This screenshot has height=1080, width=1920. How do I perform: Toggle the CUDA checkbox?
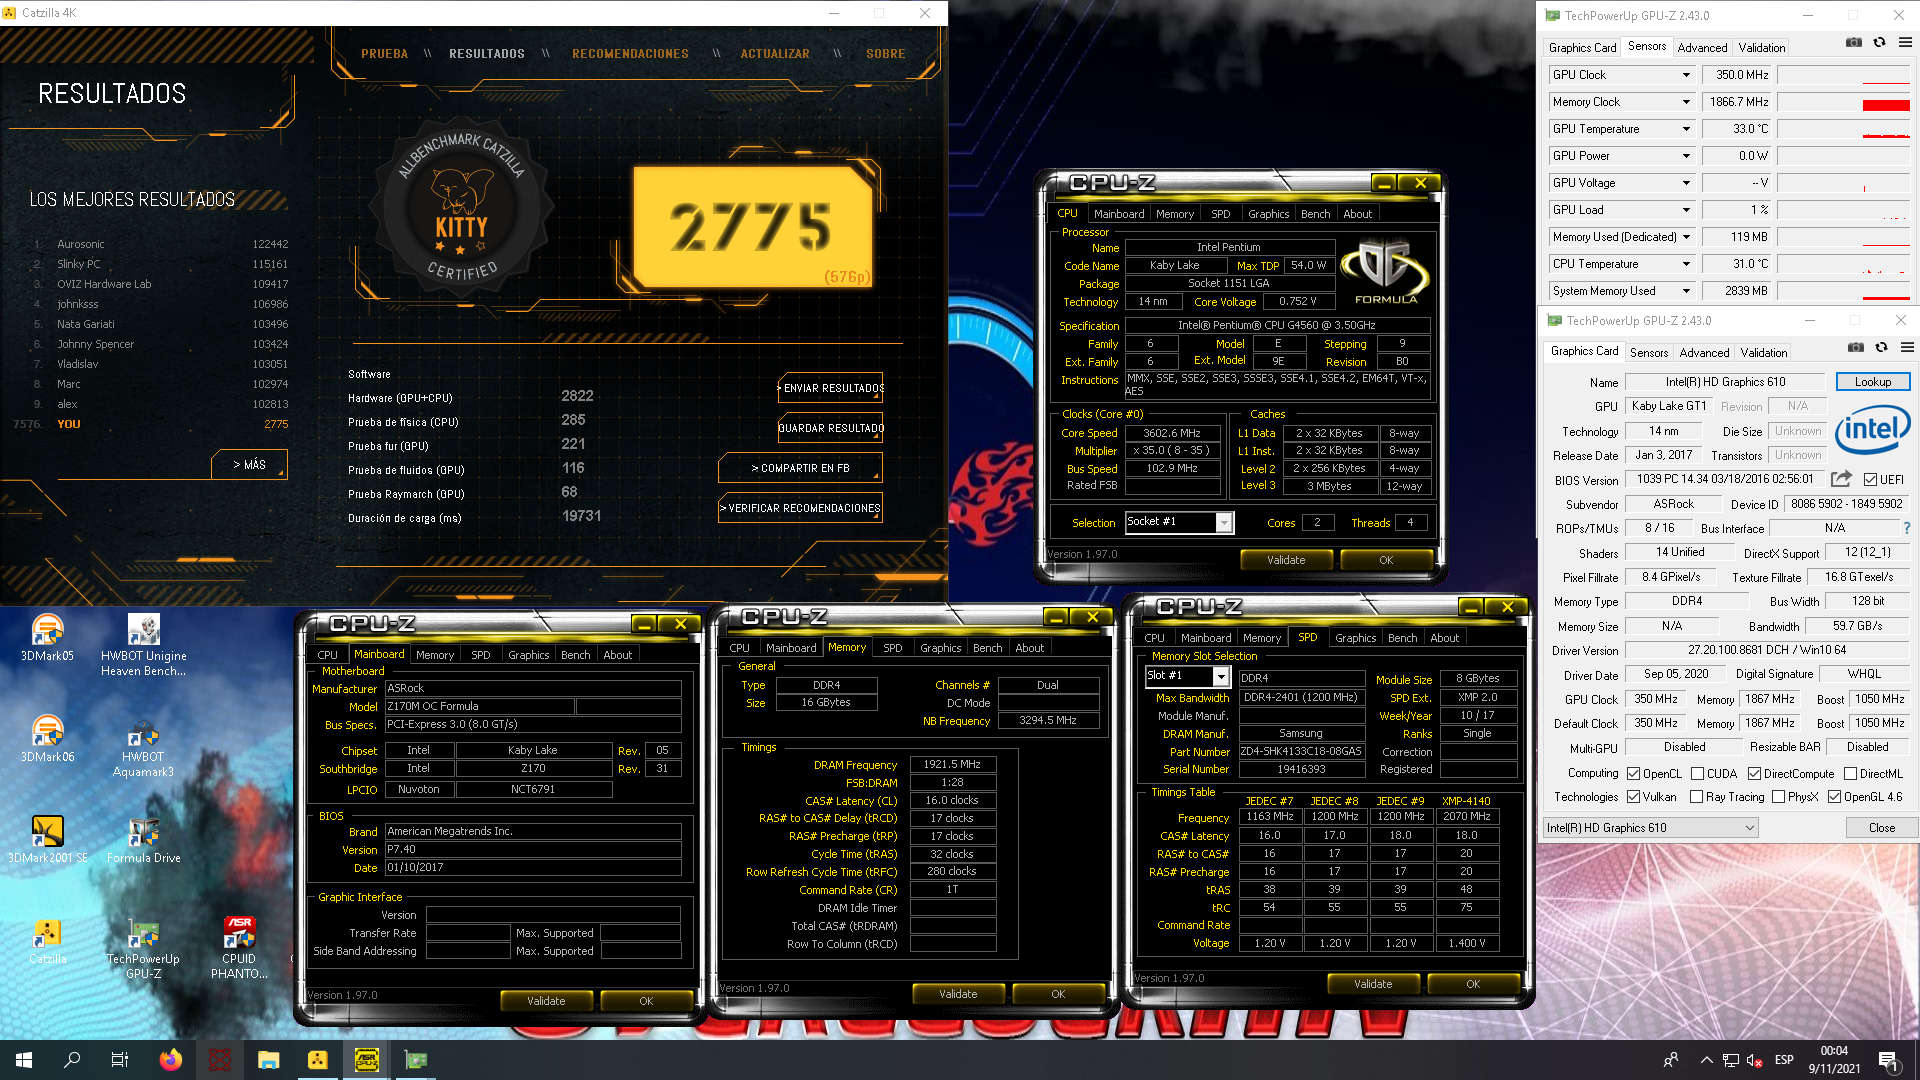pyautogui.click(x=1697, y=774)
